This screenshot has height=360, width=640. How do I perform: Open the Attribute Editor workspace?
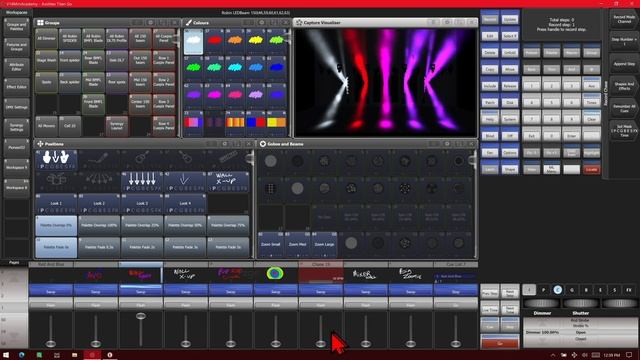(x=16, y=67)
